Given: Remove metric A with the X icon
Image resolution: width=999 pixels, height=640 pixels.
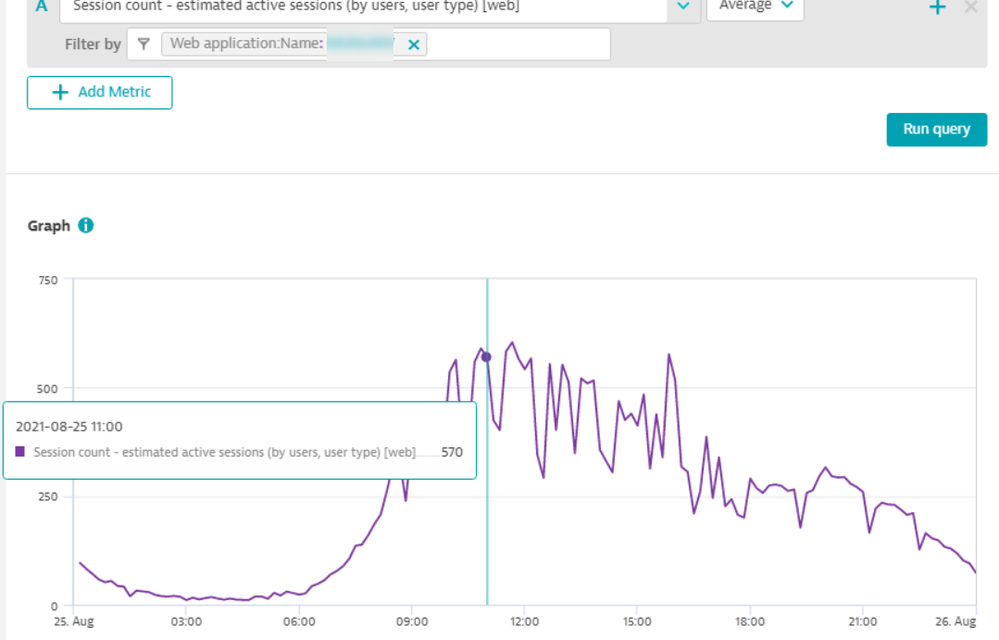Looking at the screenshot, I should pyautogui.click(x=970, y=8).
